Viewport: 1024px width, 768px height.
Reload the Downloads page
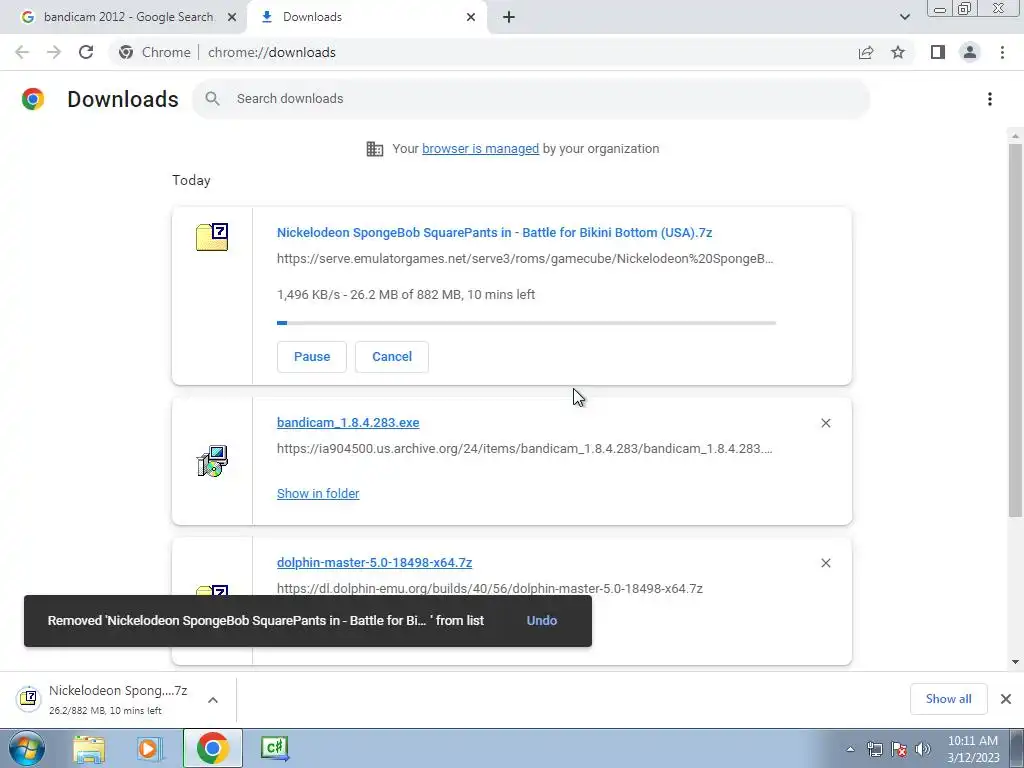click(x=86, y=52)
